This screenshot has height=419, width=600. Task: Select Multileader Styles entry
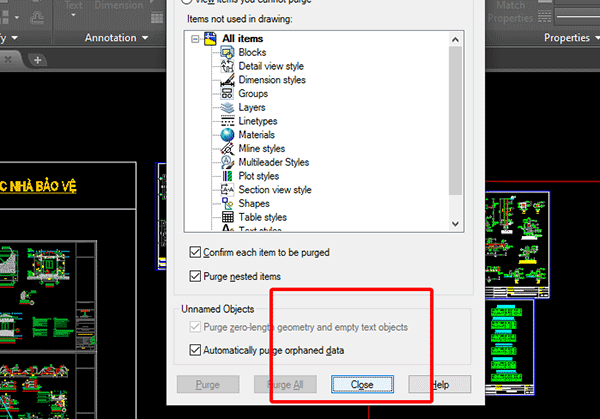click(x=274, y=162)
